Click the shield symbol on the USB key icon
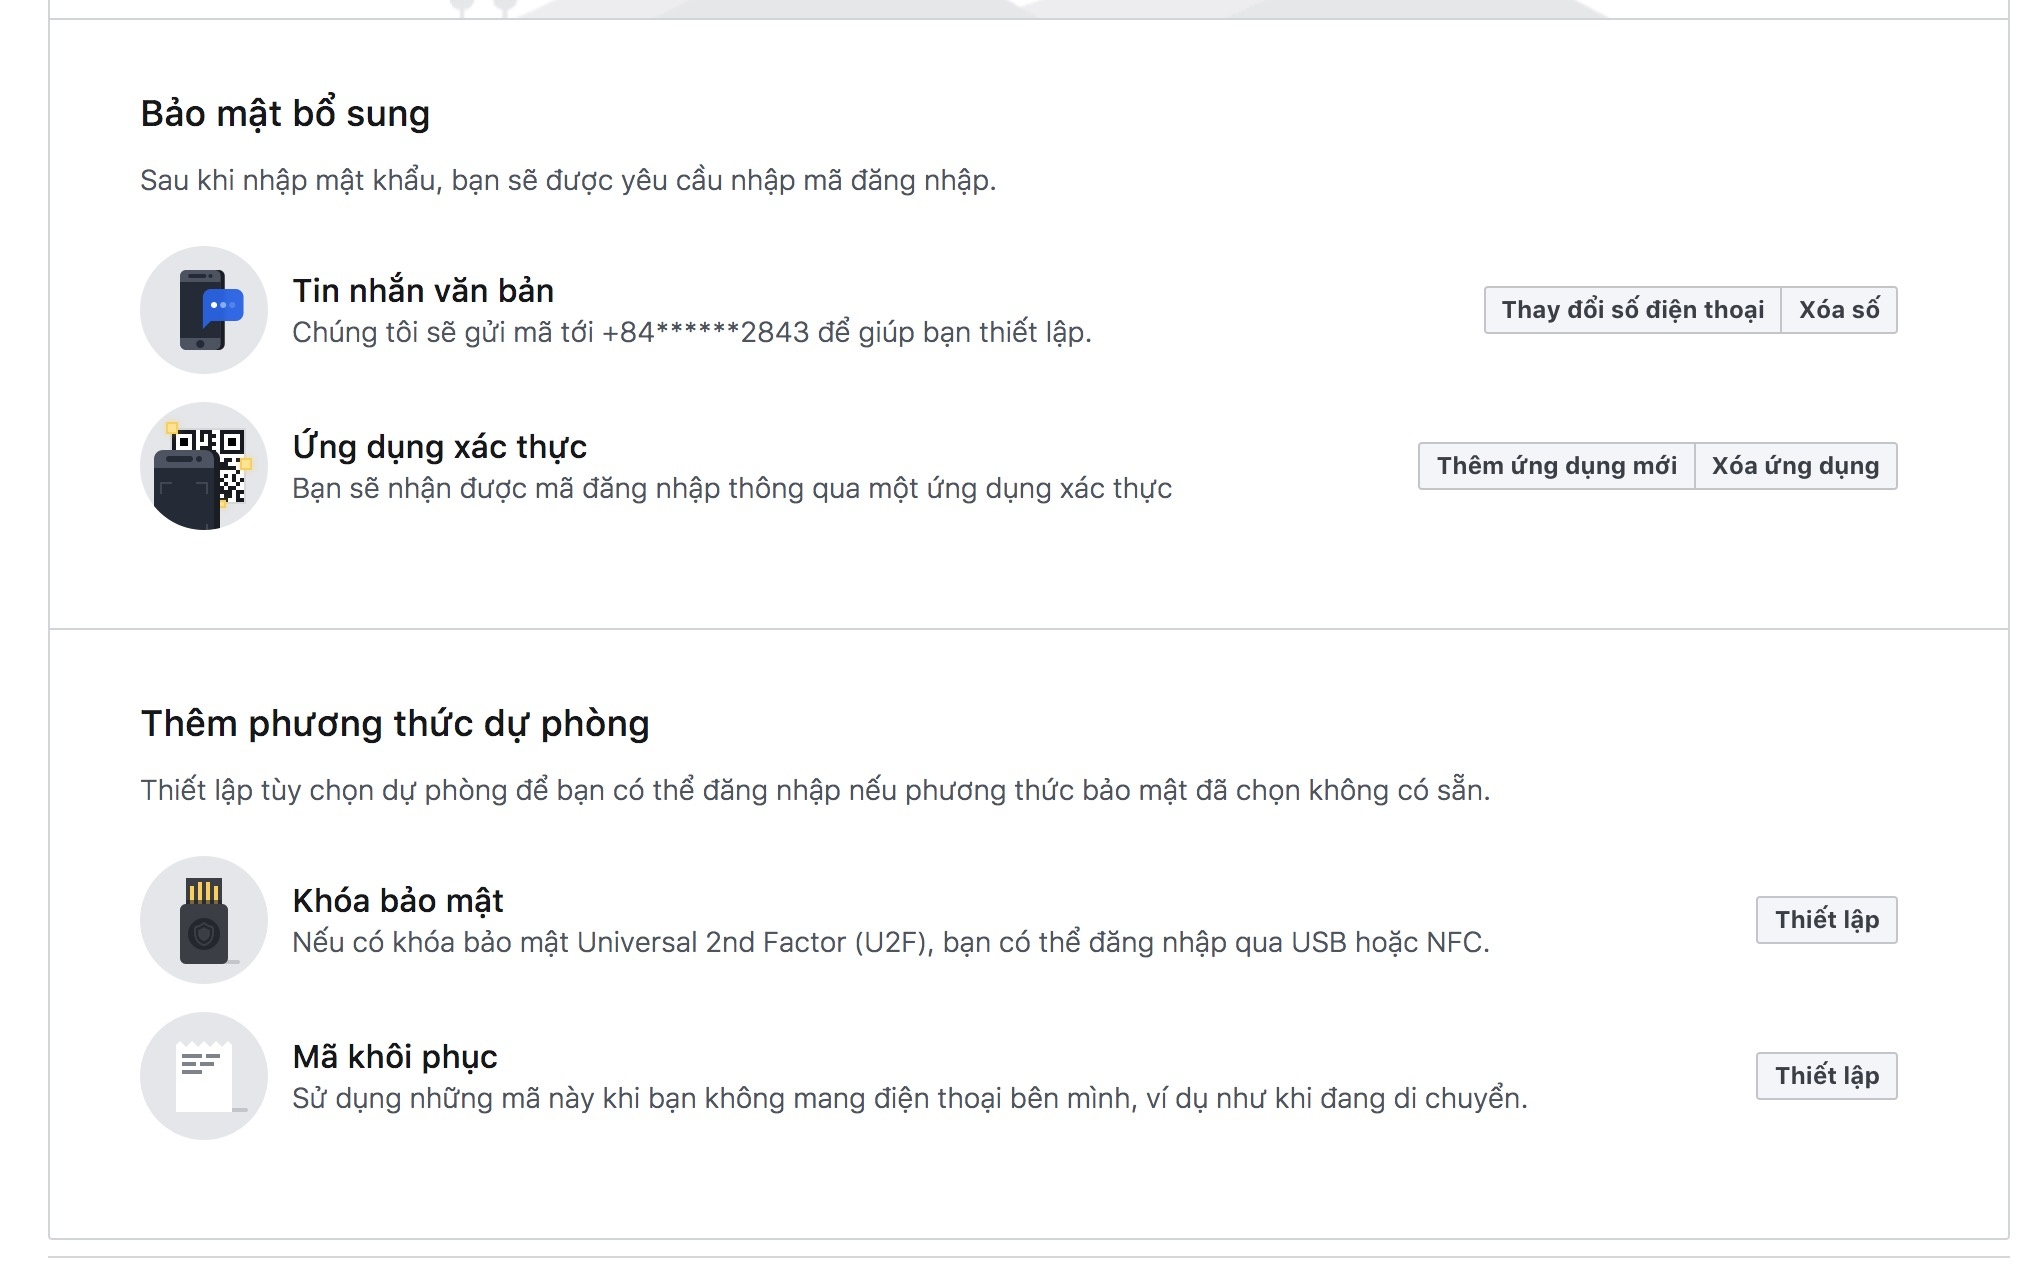Viewport: 2024px width, 1270px height. click(202, 932)
